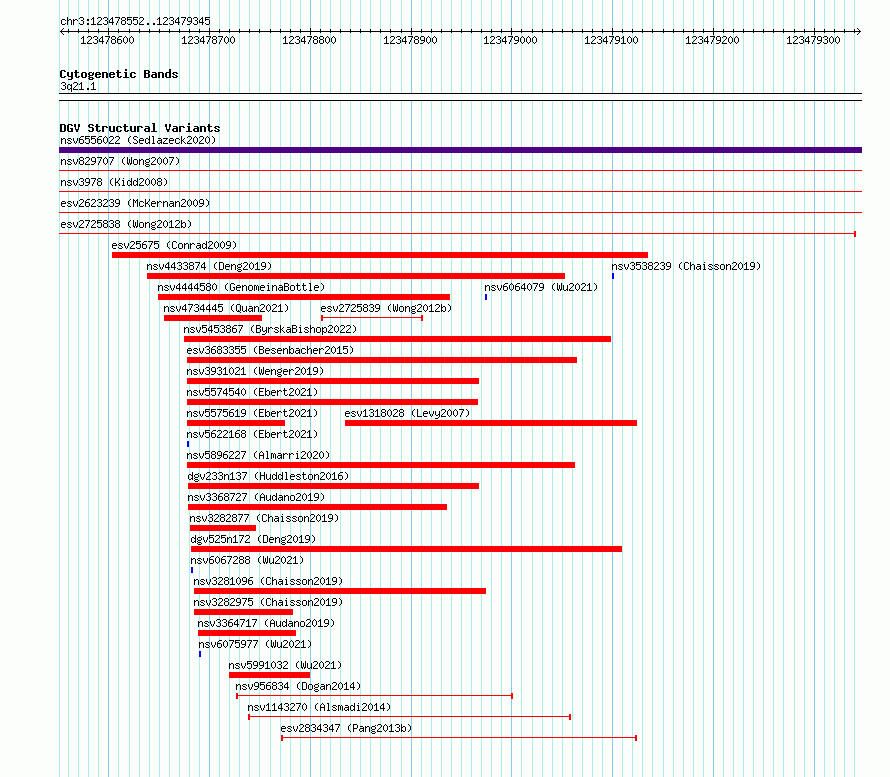
Task: Click the blue nsv6075977 variant marker
Action: [x=200, y=654]
